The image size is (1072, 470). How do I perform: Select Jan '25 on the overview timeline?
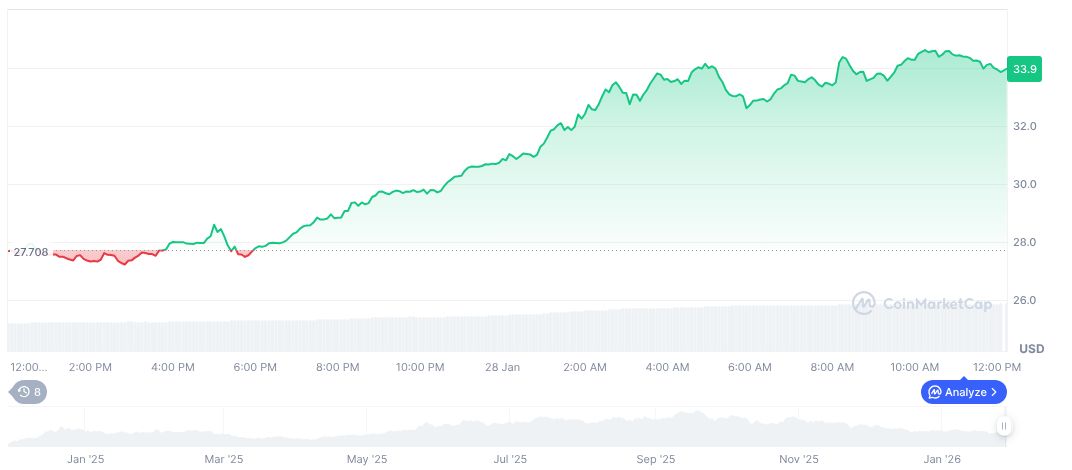pyautogui.click(x=85, y=459)
